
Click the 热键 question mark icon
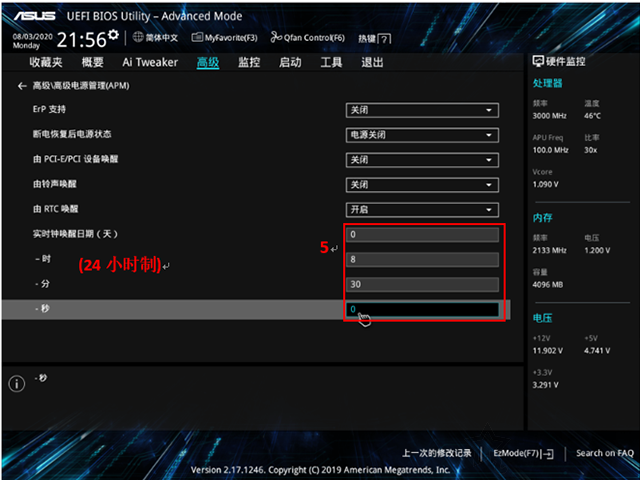tap(384, 39)
